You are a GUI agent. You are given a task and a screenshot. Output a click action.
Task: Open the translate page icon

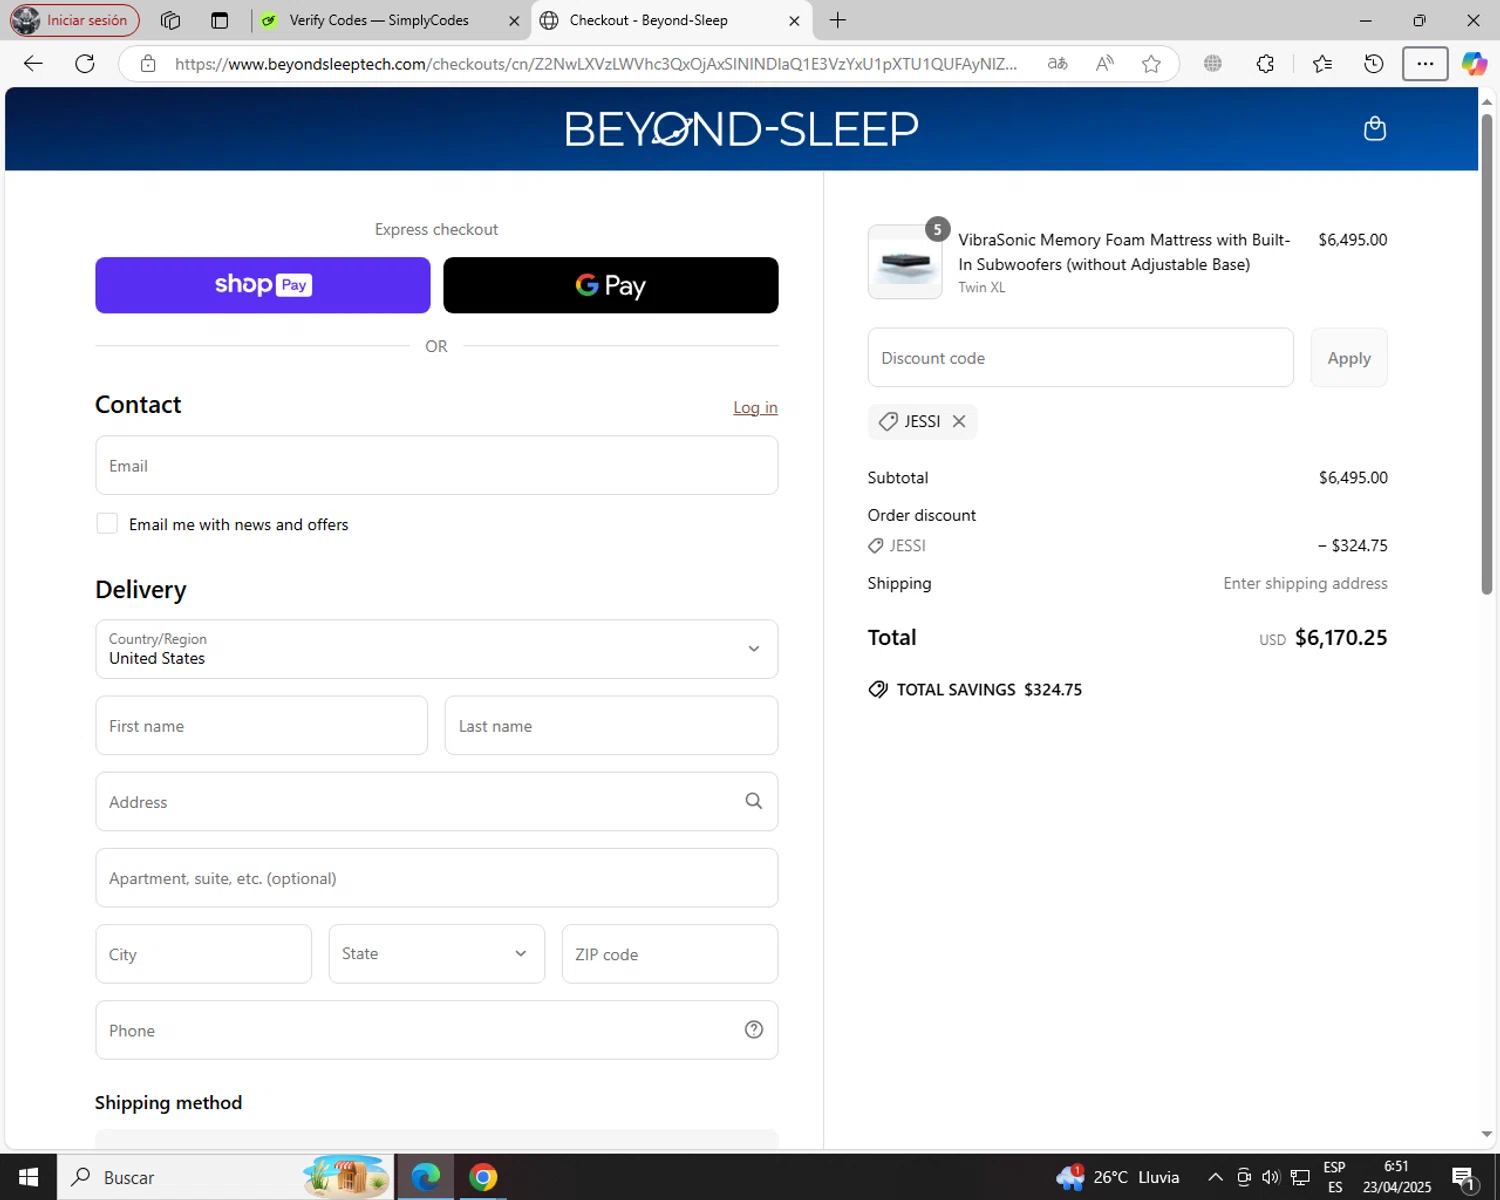(1057, 64)
